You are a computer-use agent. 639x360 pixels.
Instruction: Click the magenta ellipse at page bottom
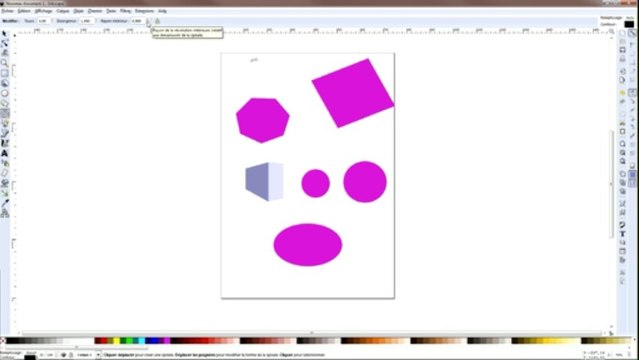coord(308,245)
